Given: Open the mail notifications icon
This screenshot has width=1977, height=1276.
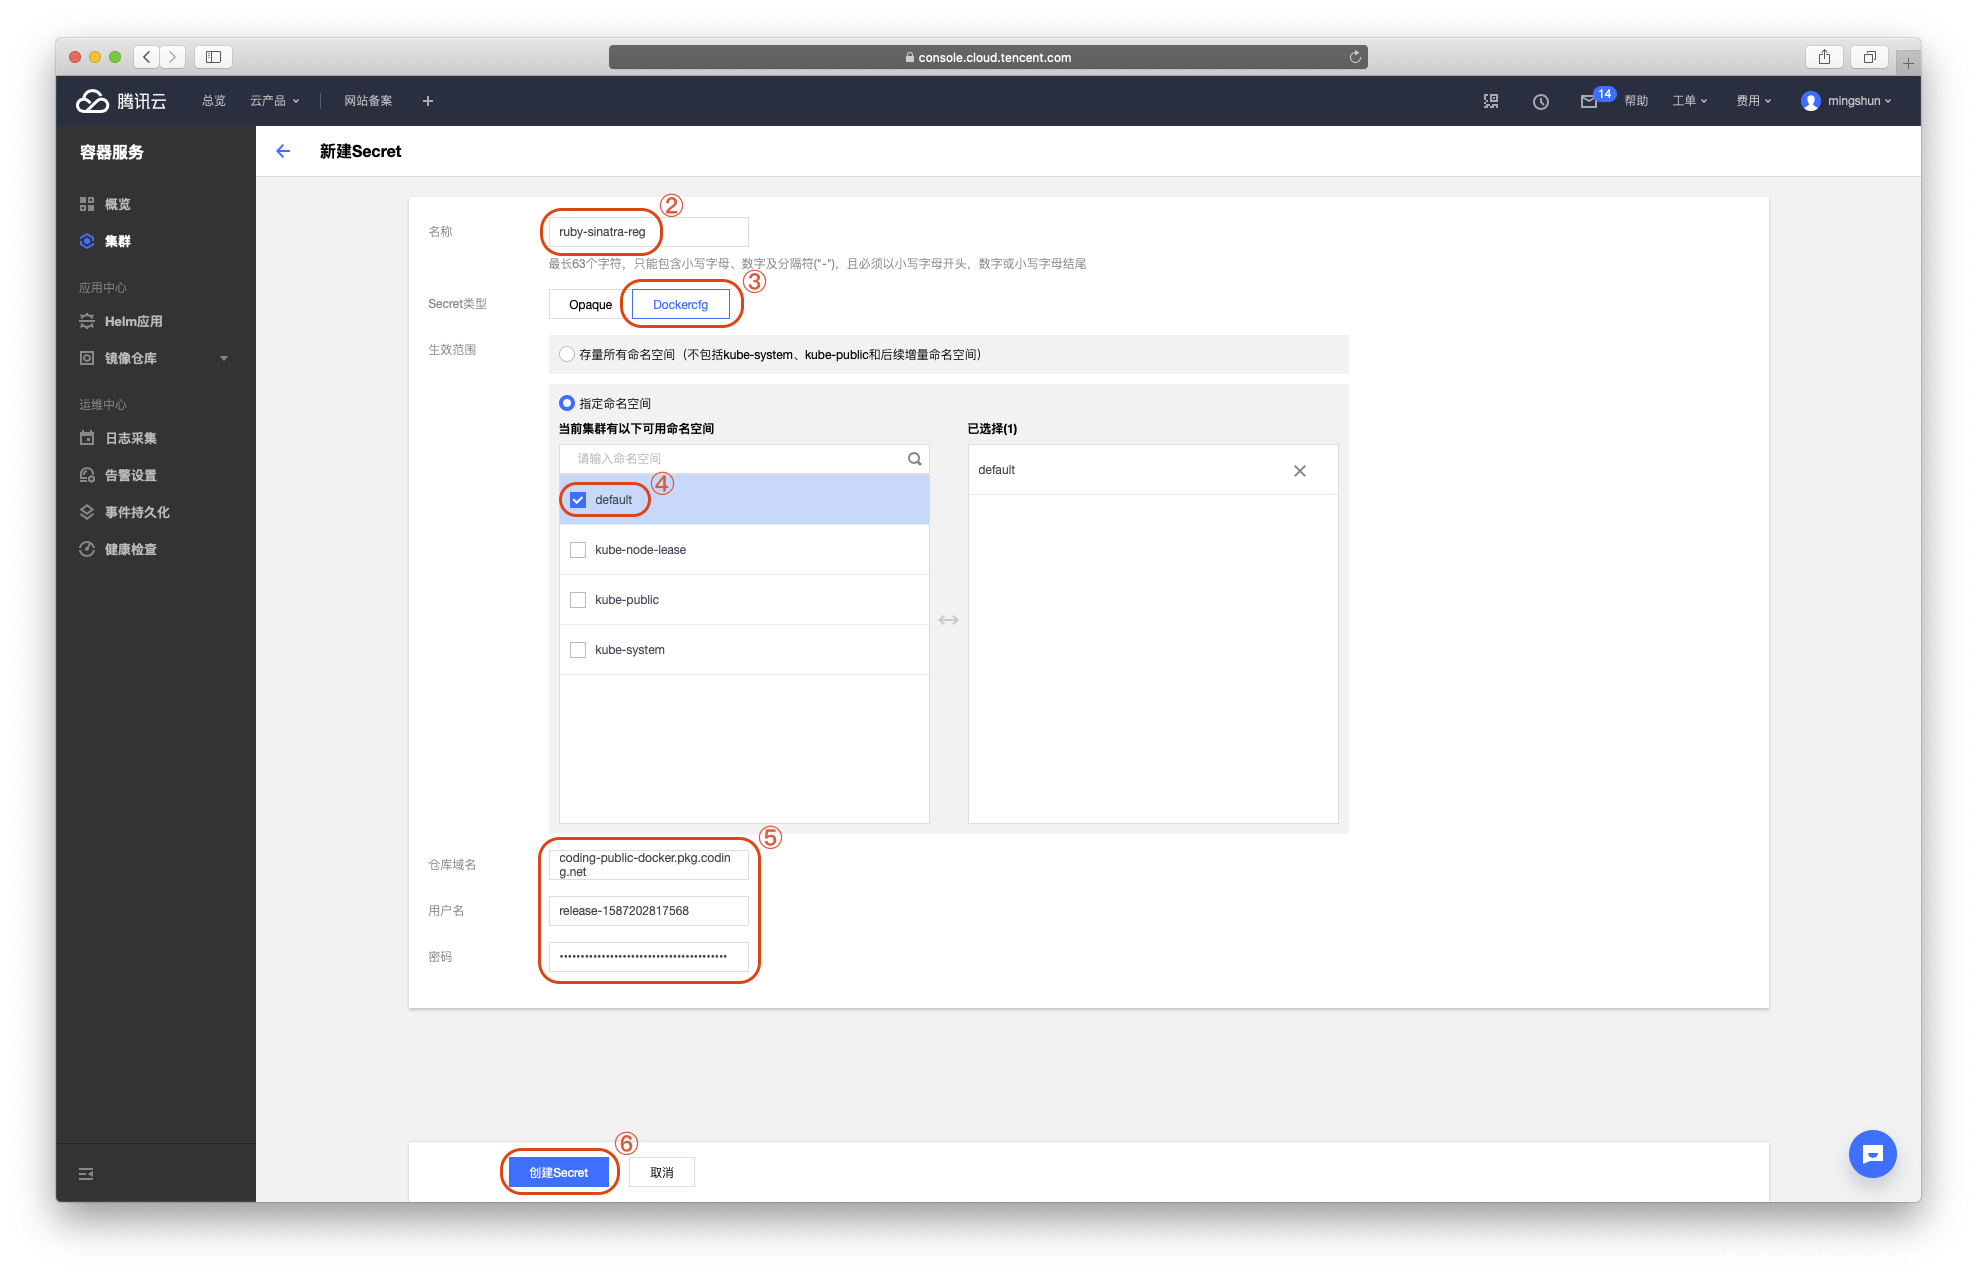Looking at the screenshot, I should [x=1588, y=101].
